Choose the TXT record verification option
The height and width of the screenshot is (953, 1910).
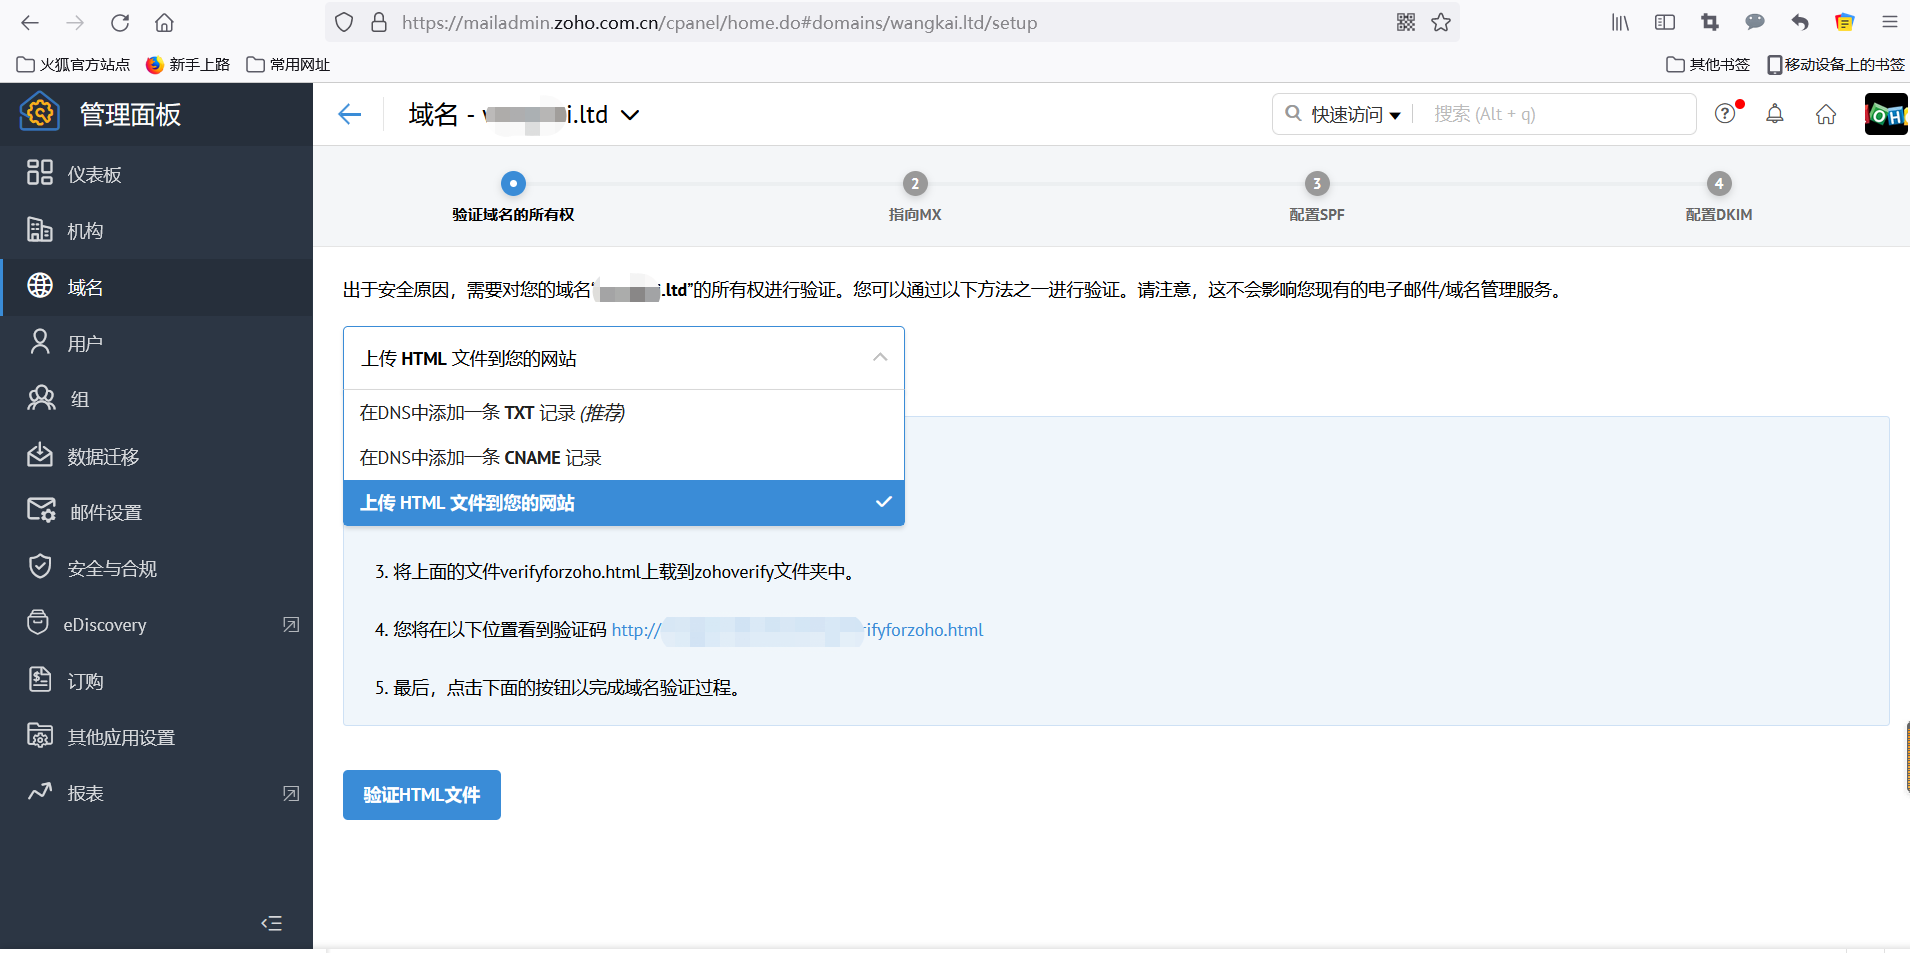pos(624,413)
